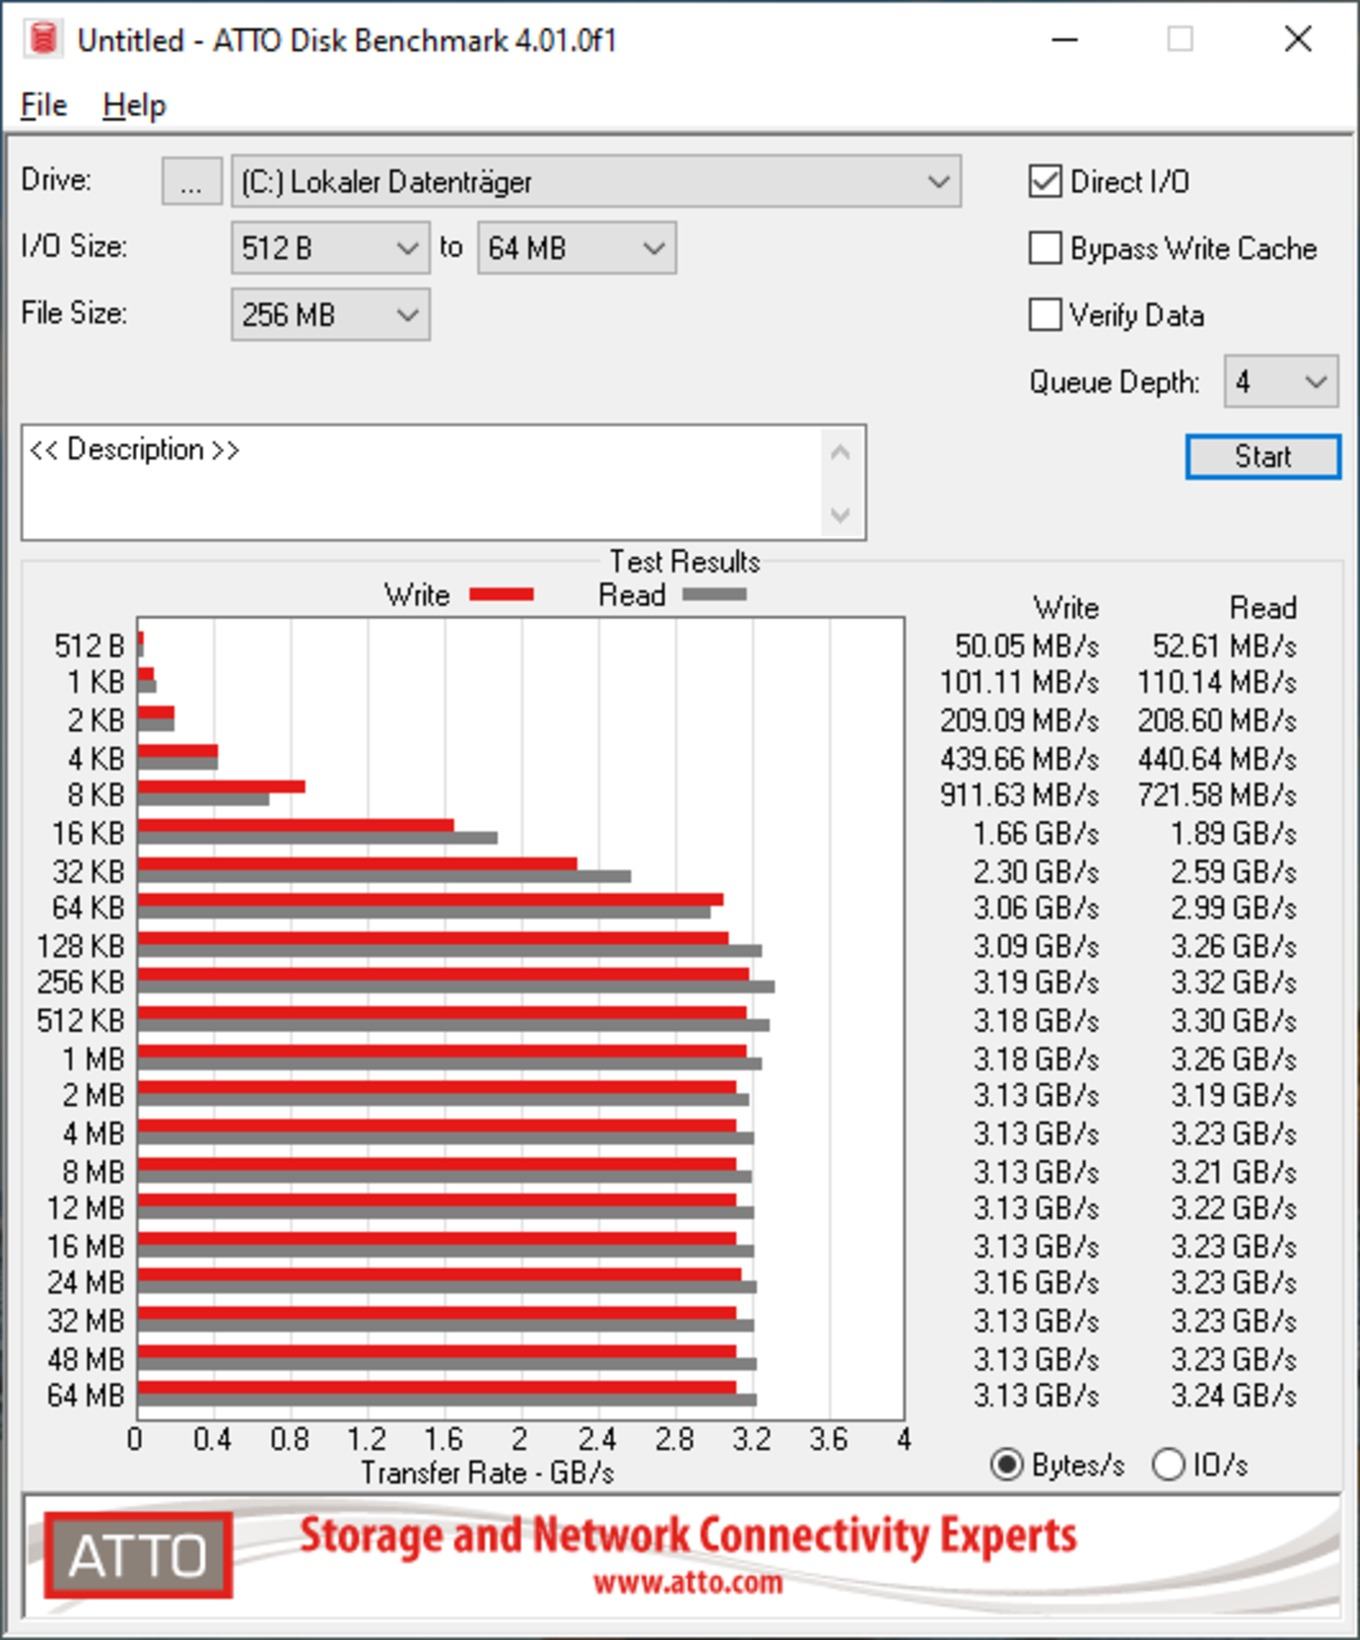The image size is (1360, 1640).
Task: Click the Description scrollbar down arrow
Action: click(840, 515)
